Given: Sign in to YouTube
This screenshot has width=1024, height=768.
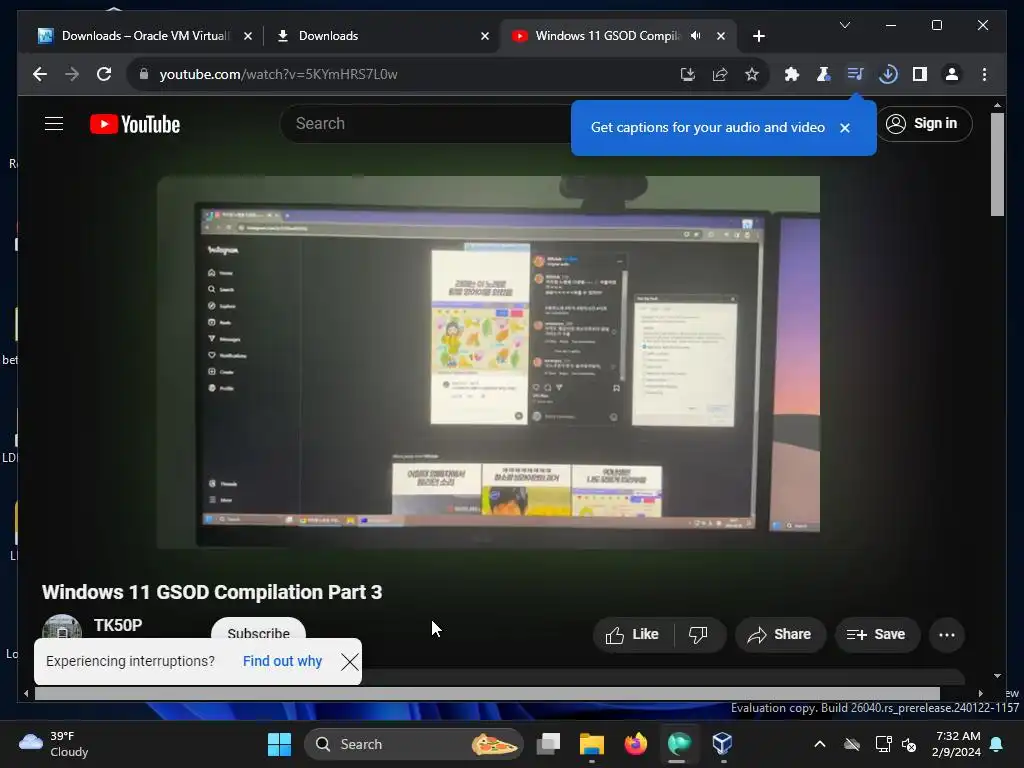Looking at the screenshot, I should click(923, 123).
